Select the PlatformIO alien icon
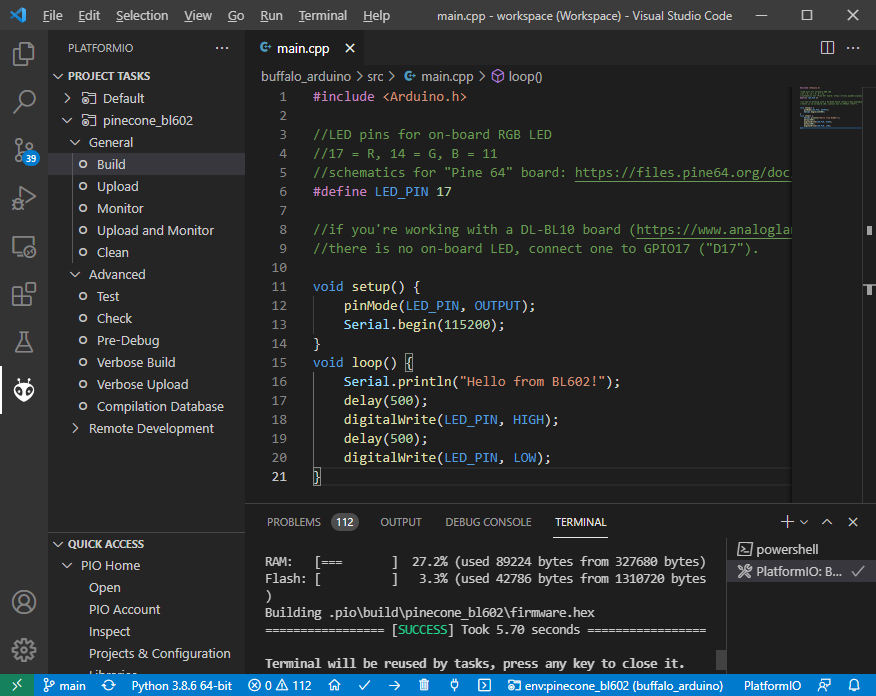876x696 pixels. click(23, 390)
